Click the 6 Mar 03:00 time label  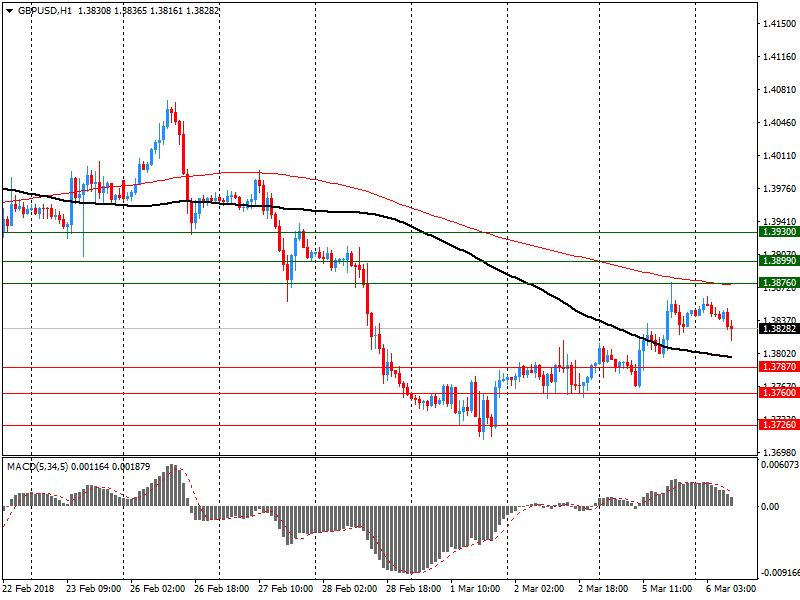pos(731,589)
